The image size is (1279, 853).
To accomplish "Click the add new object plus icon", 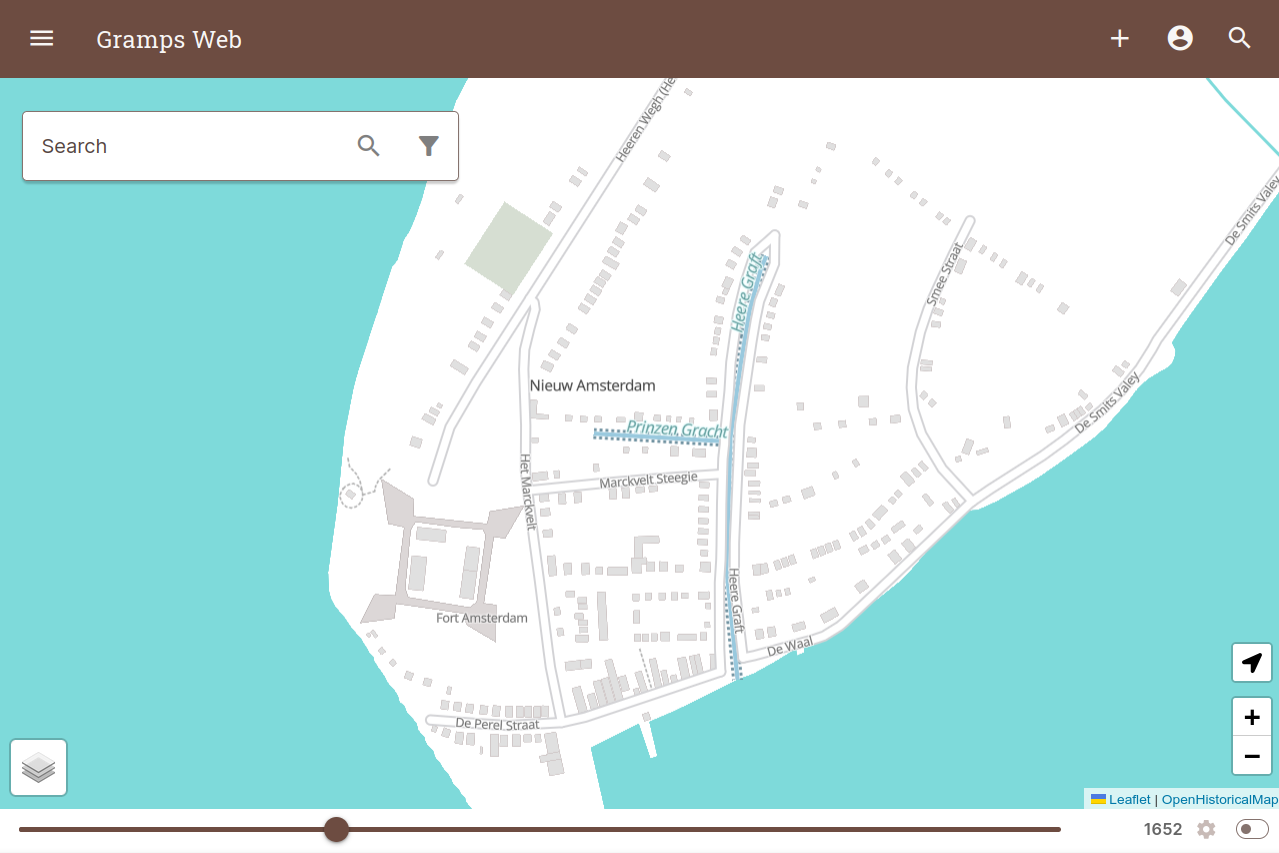I will (1120, 39).
